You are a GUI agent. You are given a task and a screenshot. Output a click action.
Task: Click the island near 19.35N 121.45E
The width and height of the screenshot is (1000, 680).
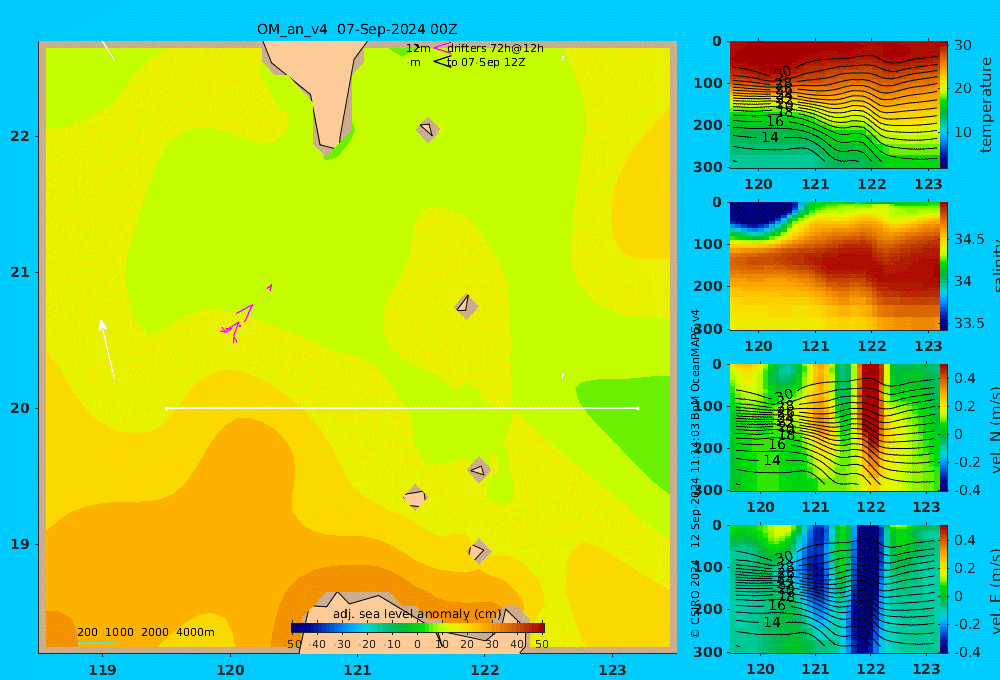[x=415, y=497]
